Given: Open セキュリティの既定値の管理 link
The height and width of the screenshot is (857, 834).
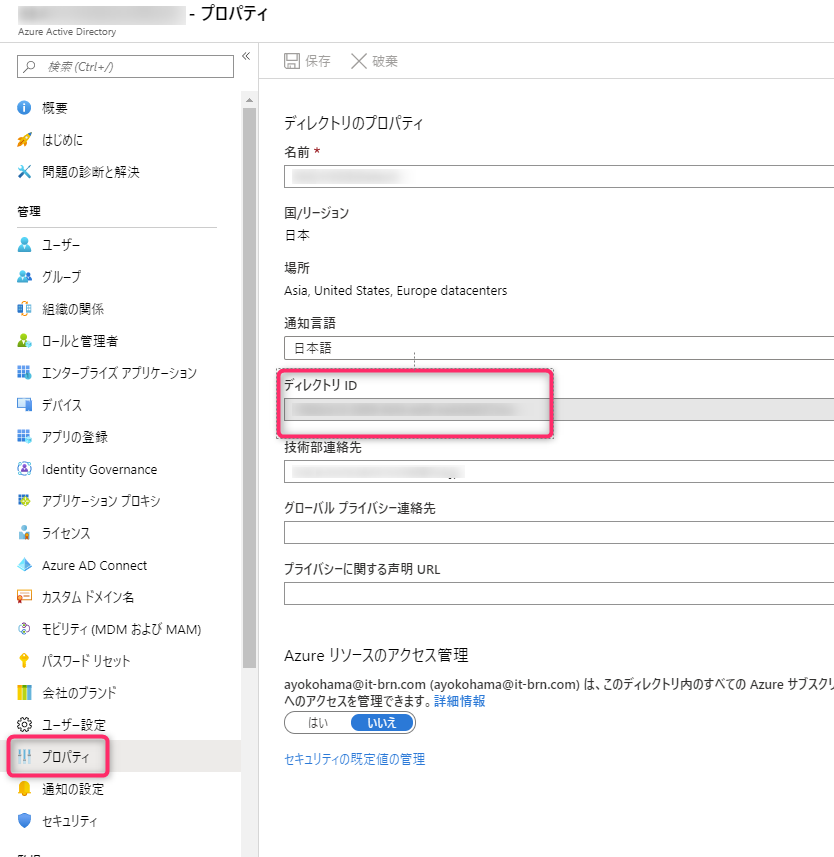Looking at the screenshot, I should 355,759.
